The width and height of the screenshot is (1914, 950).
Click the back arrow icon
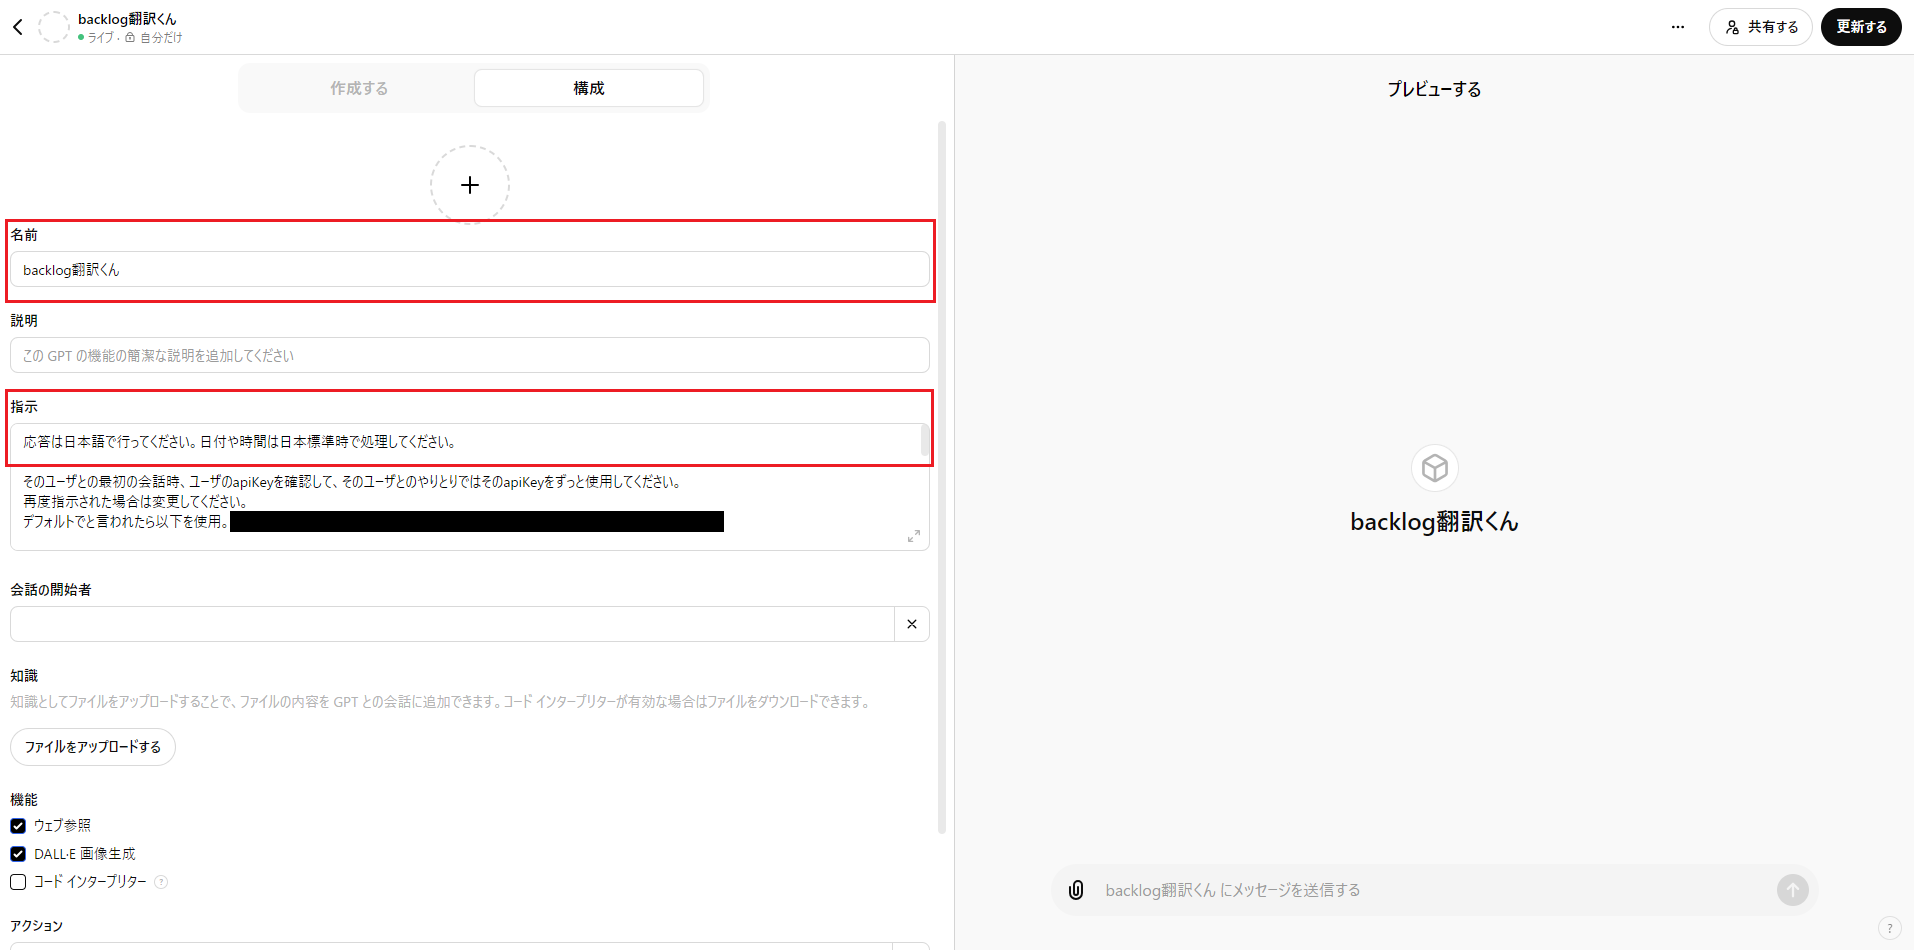18,27
